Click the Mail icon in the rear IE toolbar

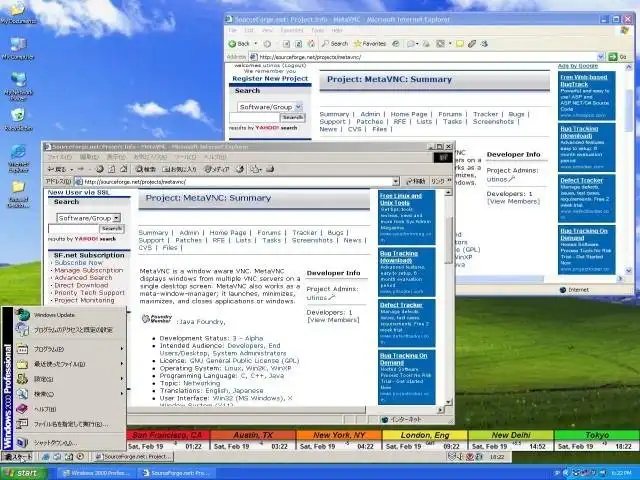[412, 44]
